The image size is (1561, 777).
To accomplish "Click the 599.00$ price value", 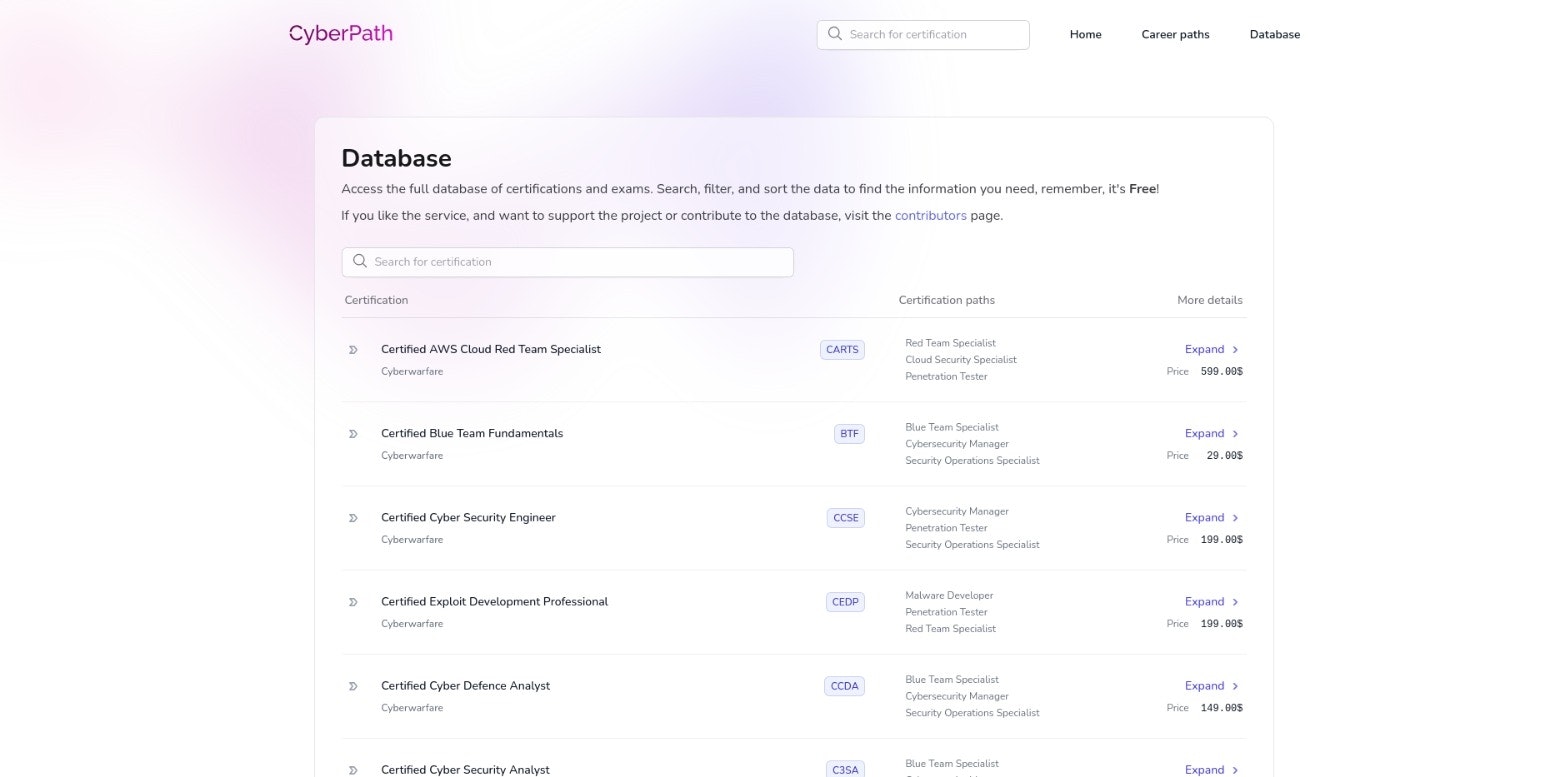I will (x=1221, y=372).
